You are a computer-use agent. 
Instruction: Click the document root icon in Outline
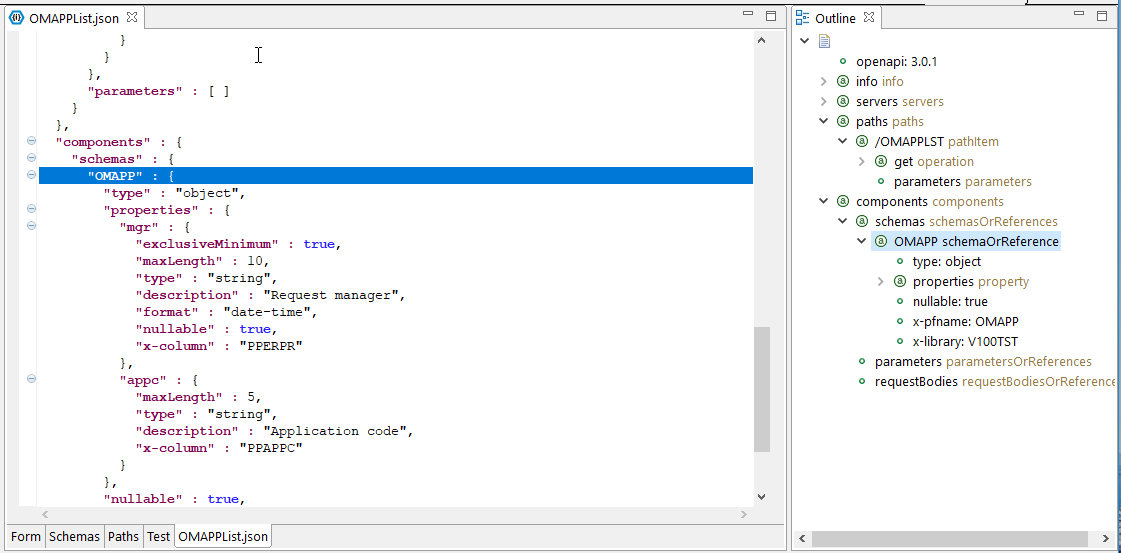825,41
